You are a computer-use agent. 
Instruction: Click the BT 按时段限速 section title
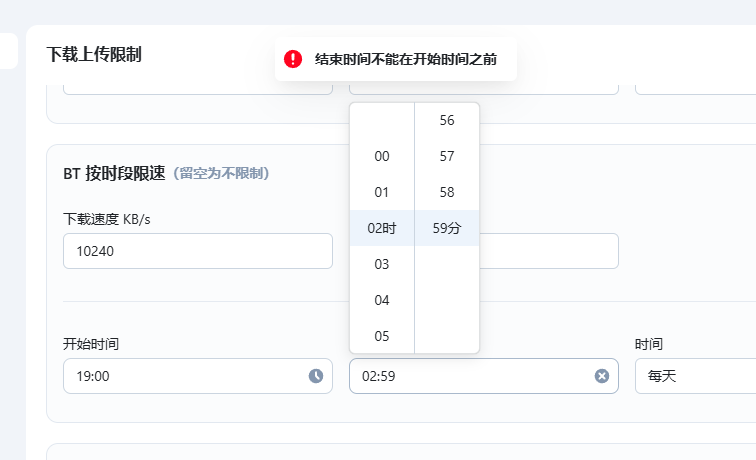[114, 173]
